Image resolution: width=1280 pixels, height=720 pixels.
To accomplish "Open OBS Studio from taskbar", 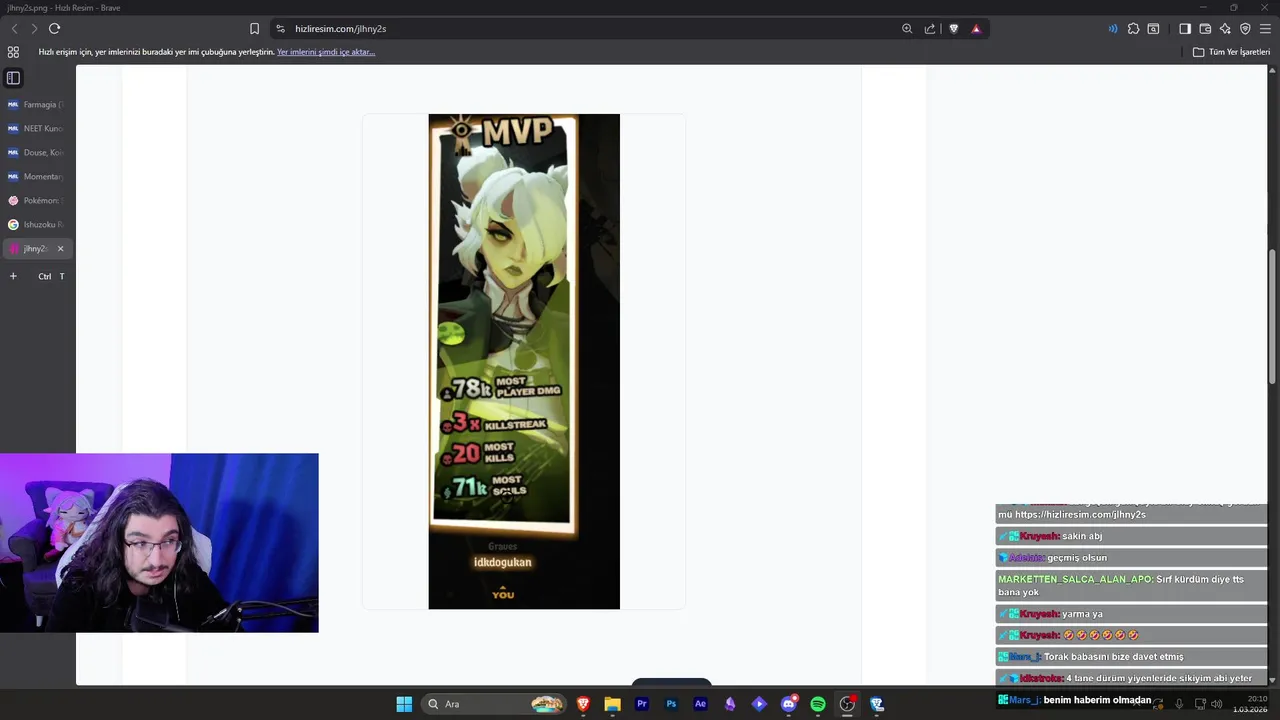I will pos(847,704).
